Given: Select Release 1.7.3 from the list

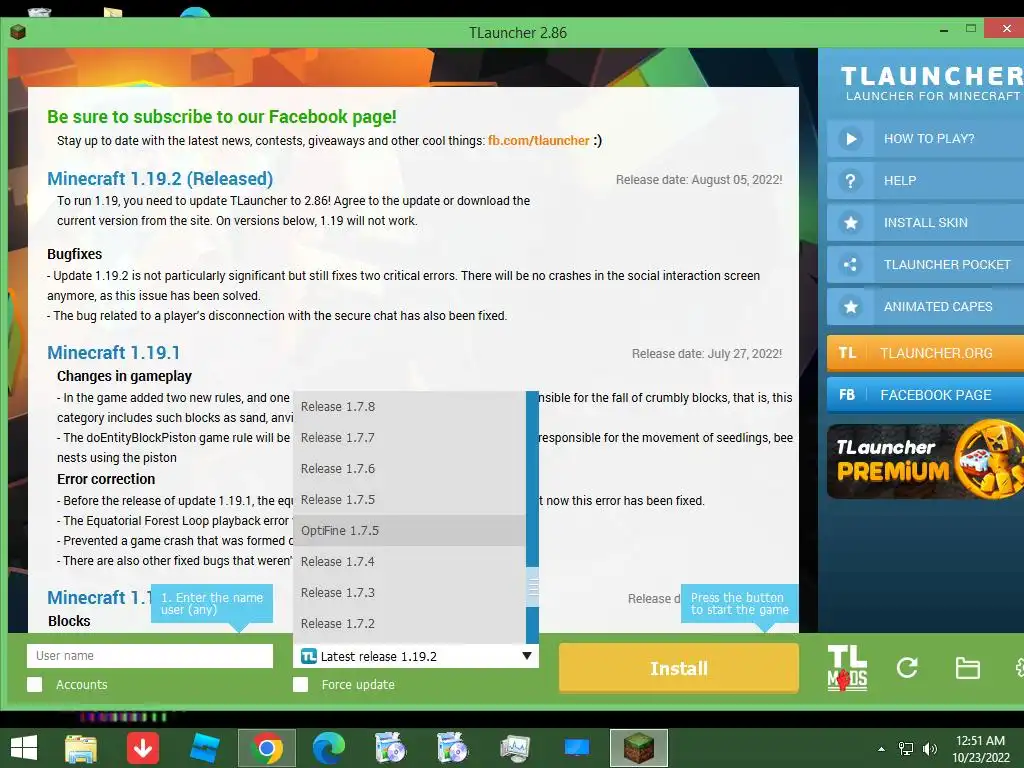Looking at the screenshot, I should click(409, 592).
